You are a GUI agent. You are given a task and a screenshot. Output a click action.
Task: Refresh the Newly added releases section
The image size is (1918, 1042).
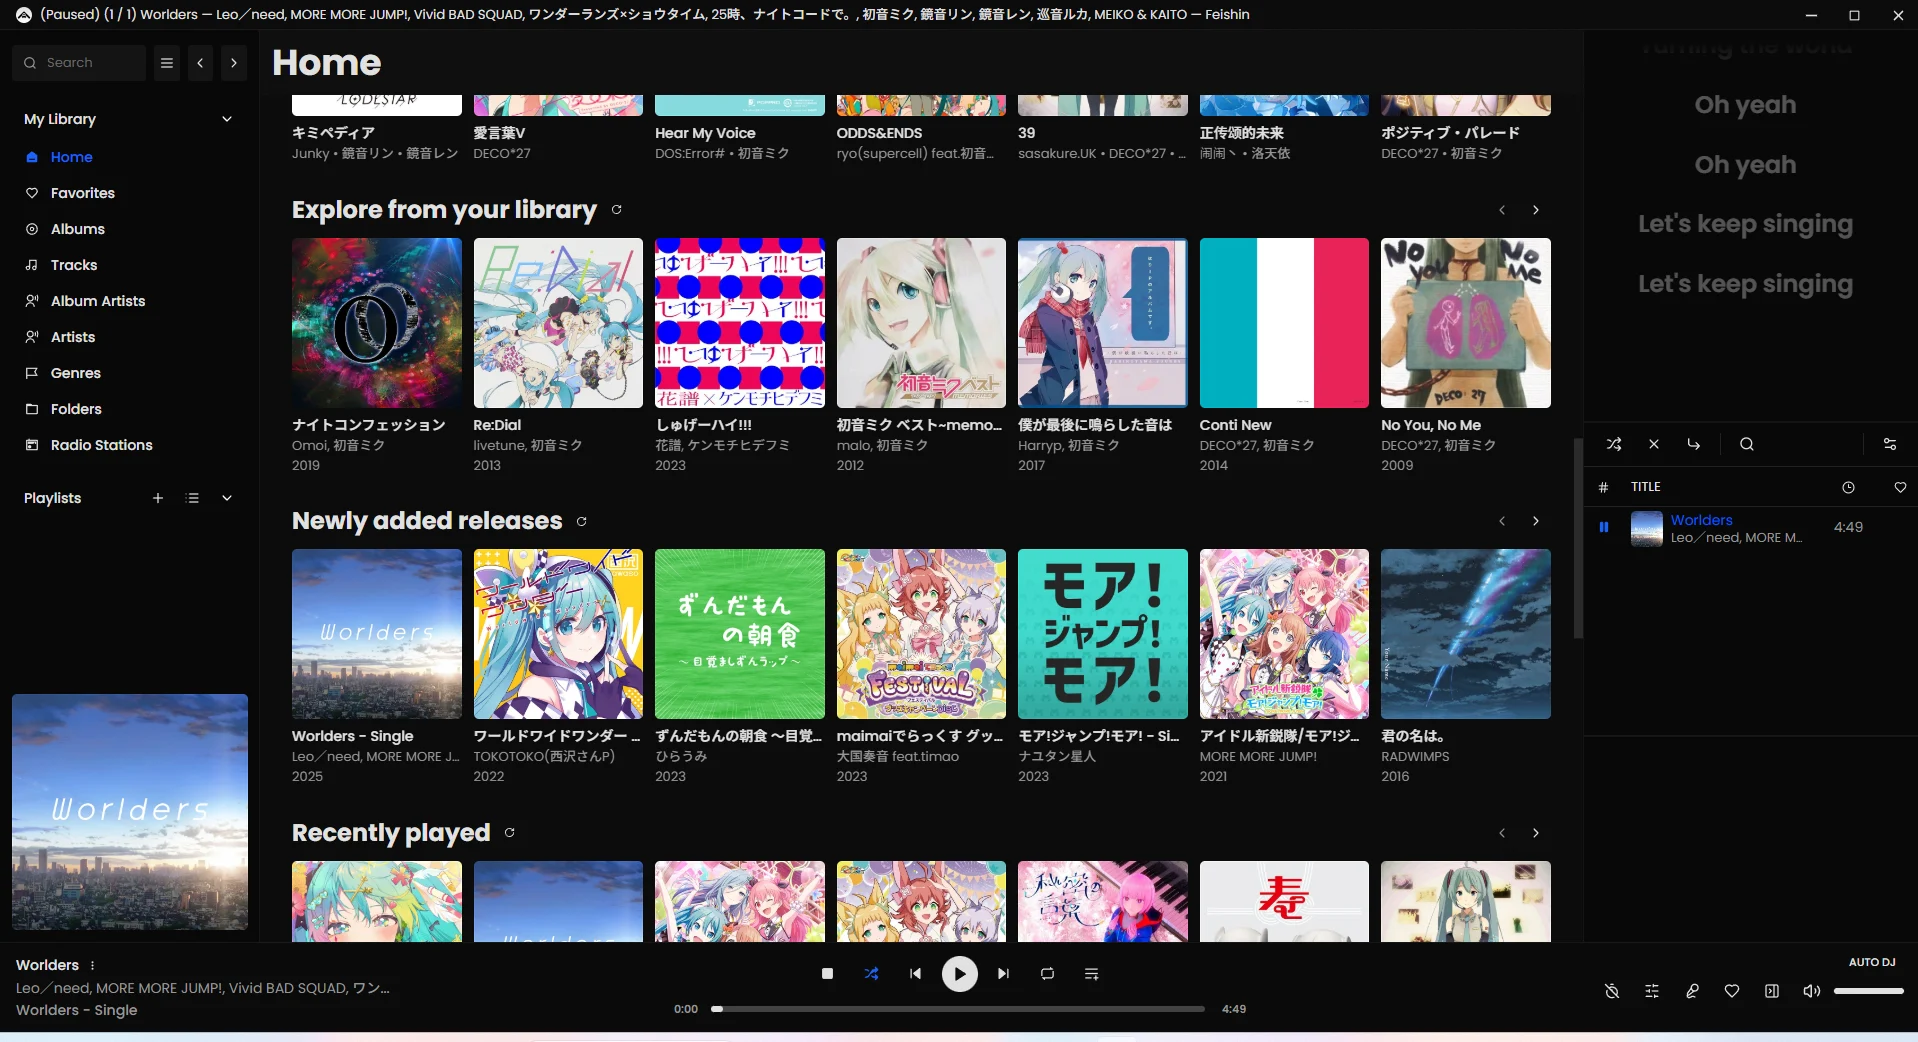click(582, 522)
